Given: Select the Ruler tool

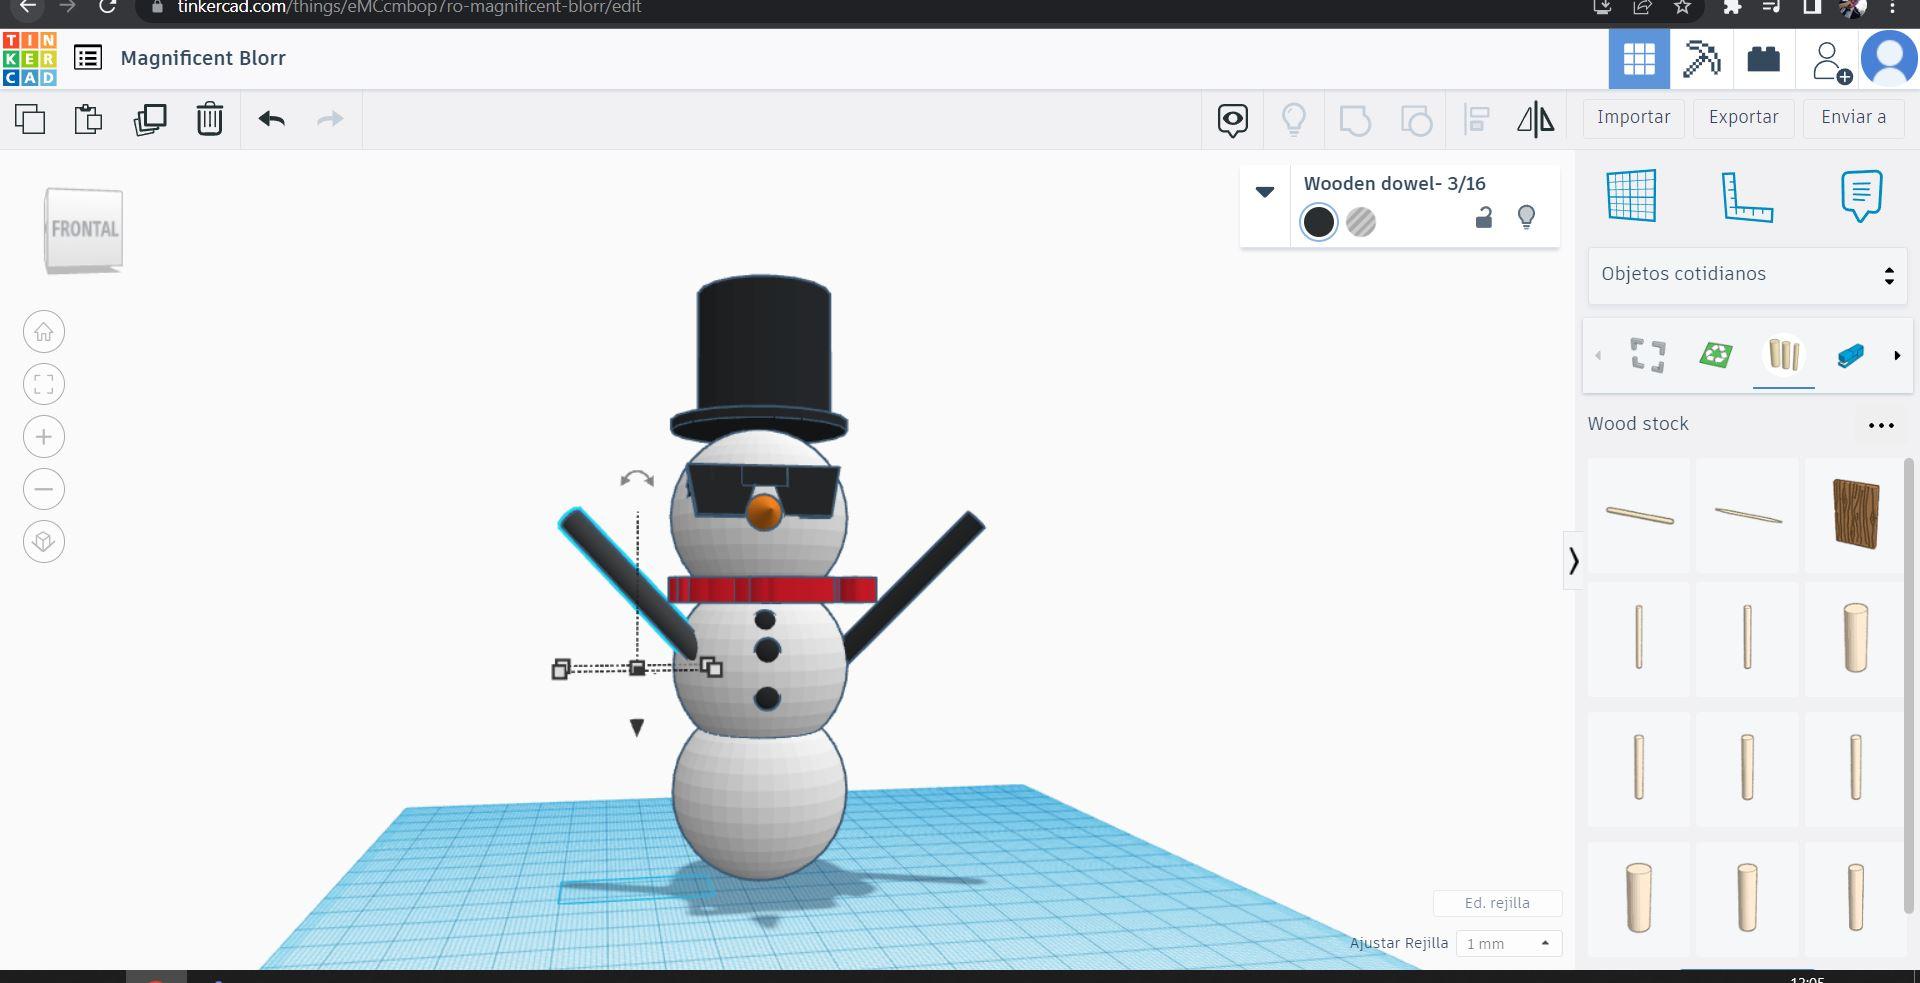Looking at the screenshot, I should pos(1747,196).
